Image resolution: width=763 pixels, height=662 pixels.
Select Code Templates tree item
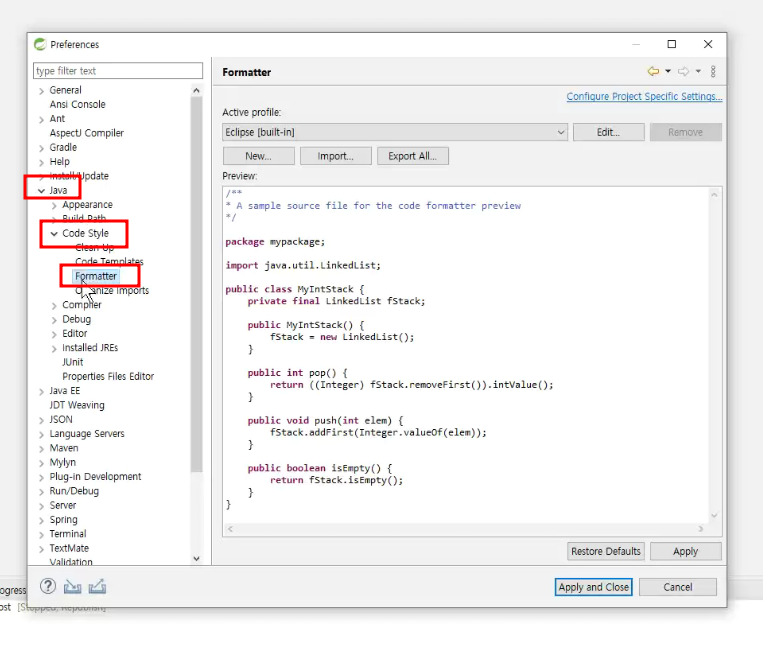(x=109, y=261)
